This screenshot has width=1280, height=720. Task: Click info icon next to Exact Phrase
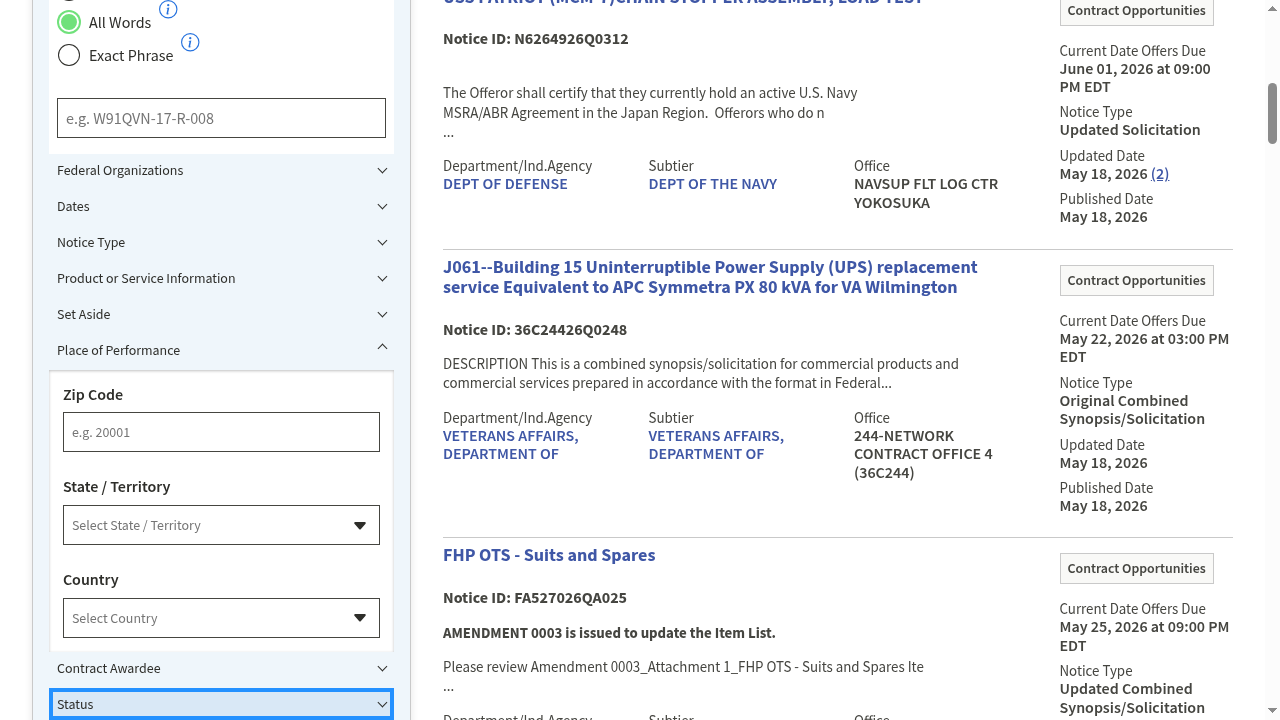pos(190,43)
